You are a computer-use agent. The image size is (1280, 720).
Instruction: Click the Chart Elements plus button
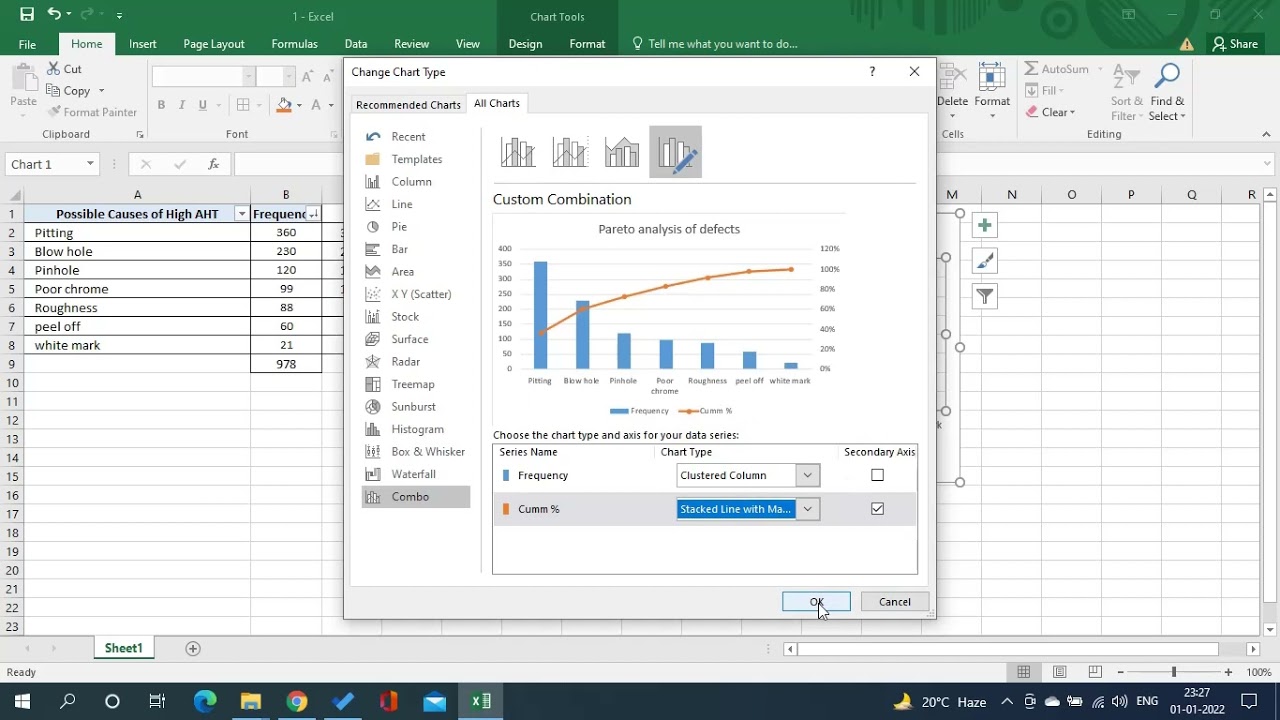pos(985,226)
